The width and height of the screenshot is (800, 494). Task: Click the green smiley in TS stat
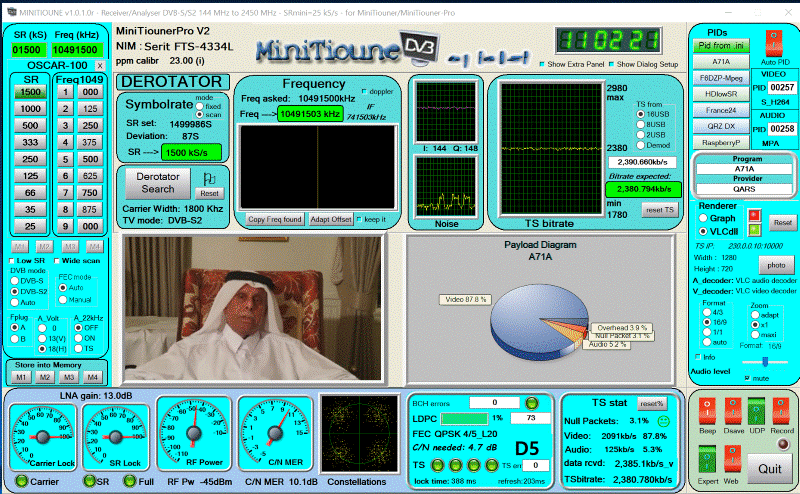tap(663, 421)
